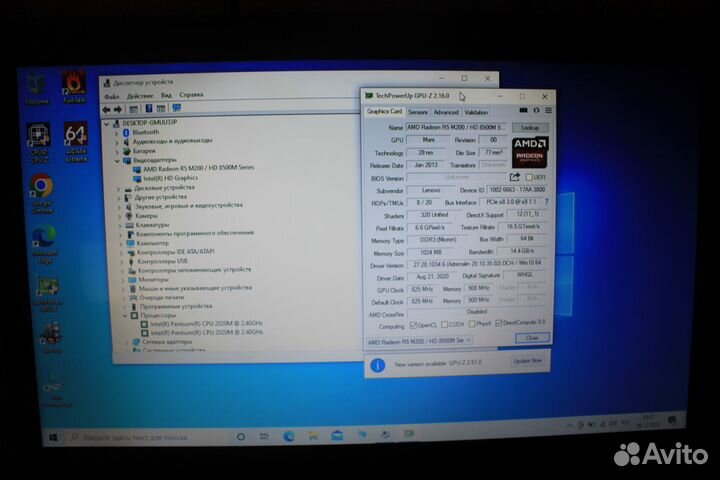Select Контроллеры IDE ATA/ATAPI row
The image size is (720, 480).
click(x=170, y=252)
